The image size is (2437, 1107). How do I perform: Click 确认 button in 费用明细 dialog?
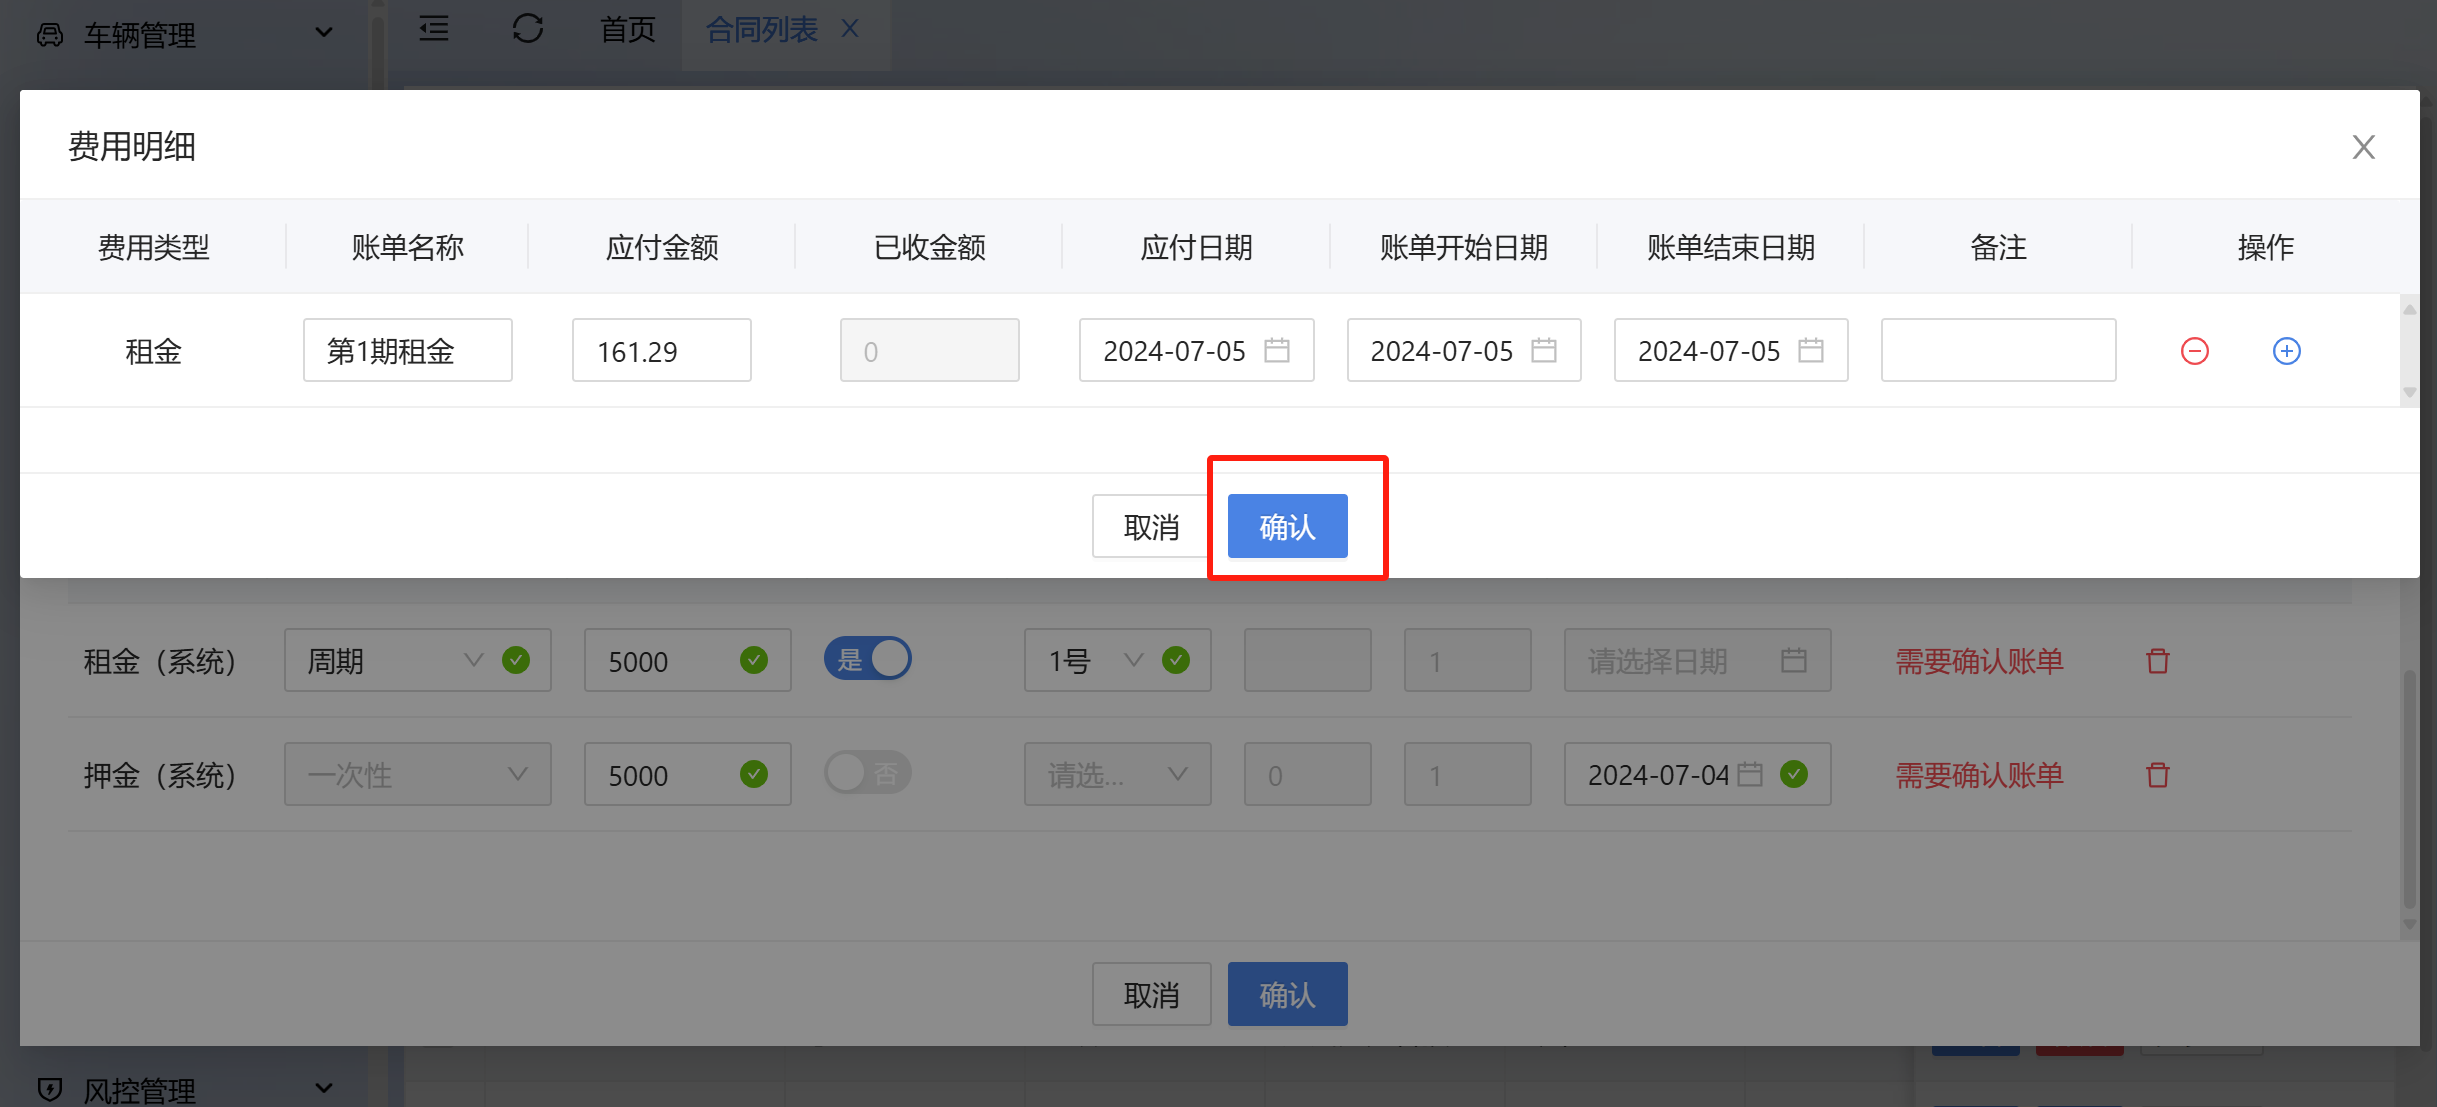click(1287, 526)
